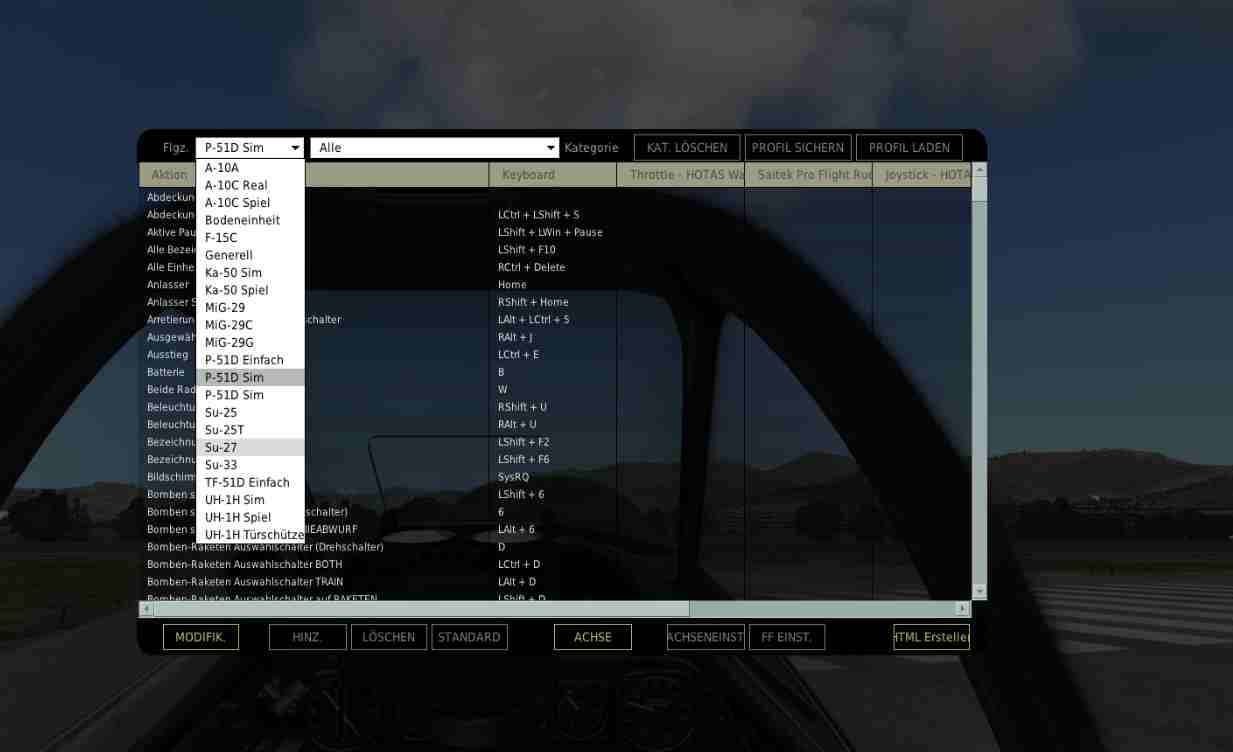Screen dimensions: 1233x752
Task: Select the LAlt + 6 binding cell
Action: (552, 530)
